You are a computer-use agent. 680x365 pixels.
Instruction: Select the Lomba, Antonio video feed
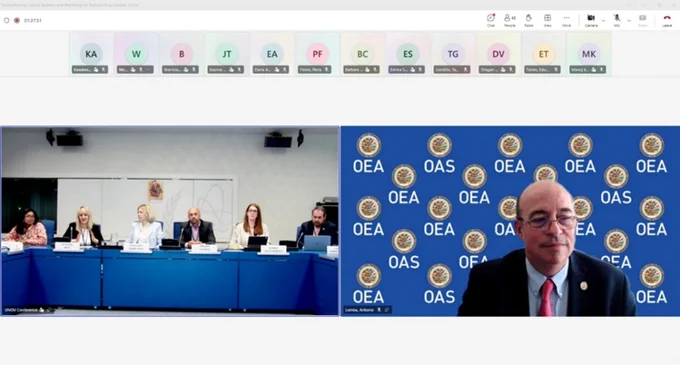coord(510,221)
